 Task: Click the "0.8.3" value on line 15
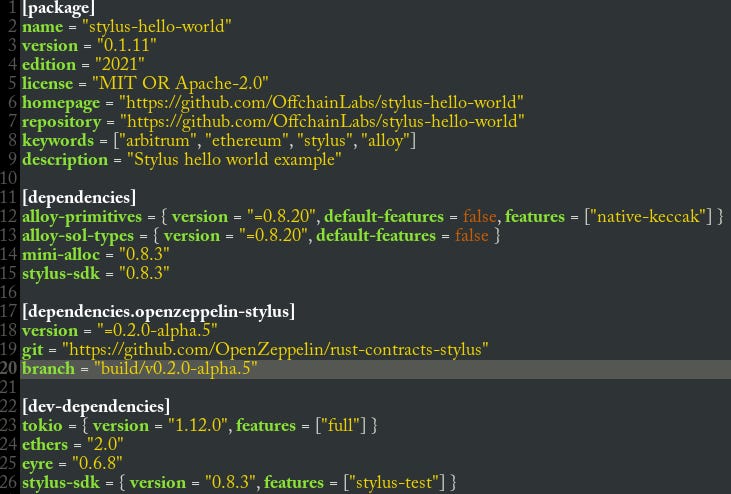coord(144,274)
